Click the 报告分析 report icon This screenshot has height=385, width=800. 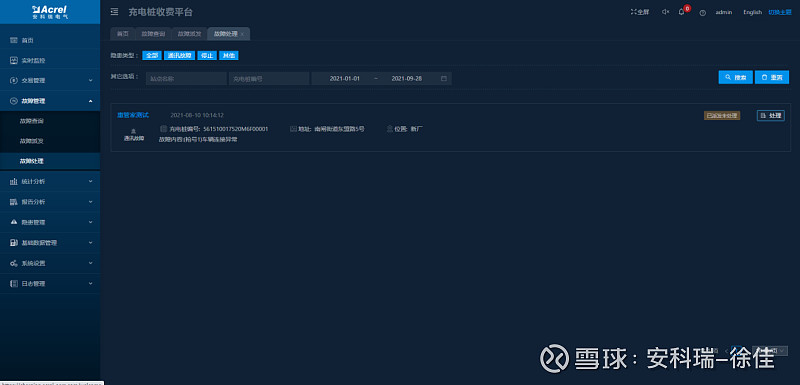coord(14,202)
